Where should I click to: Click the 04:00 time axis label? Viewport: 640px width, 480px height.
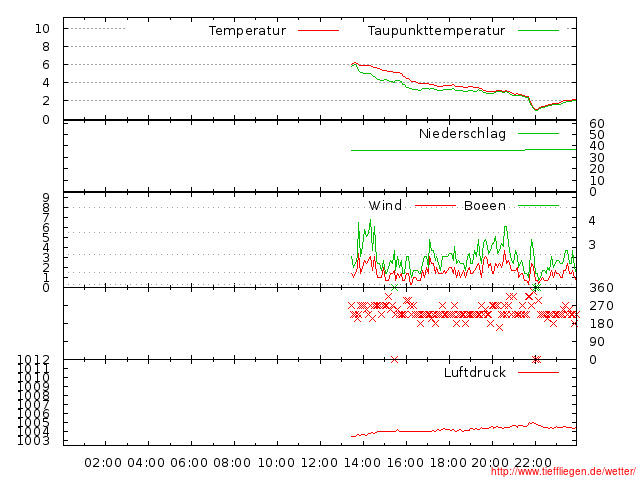(x=146, y=463)
